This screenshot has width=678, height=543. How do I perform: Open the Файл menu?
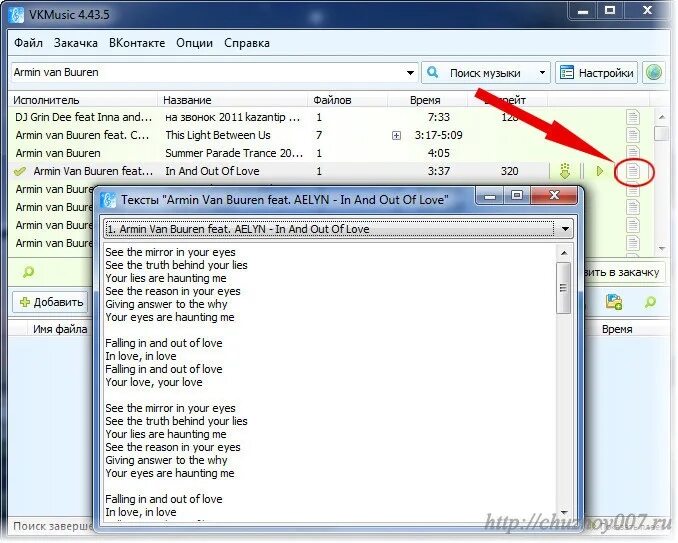(28, 43)
